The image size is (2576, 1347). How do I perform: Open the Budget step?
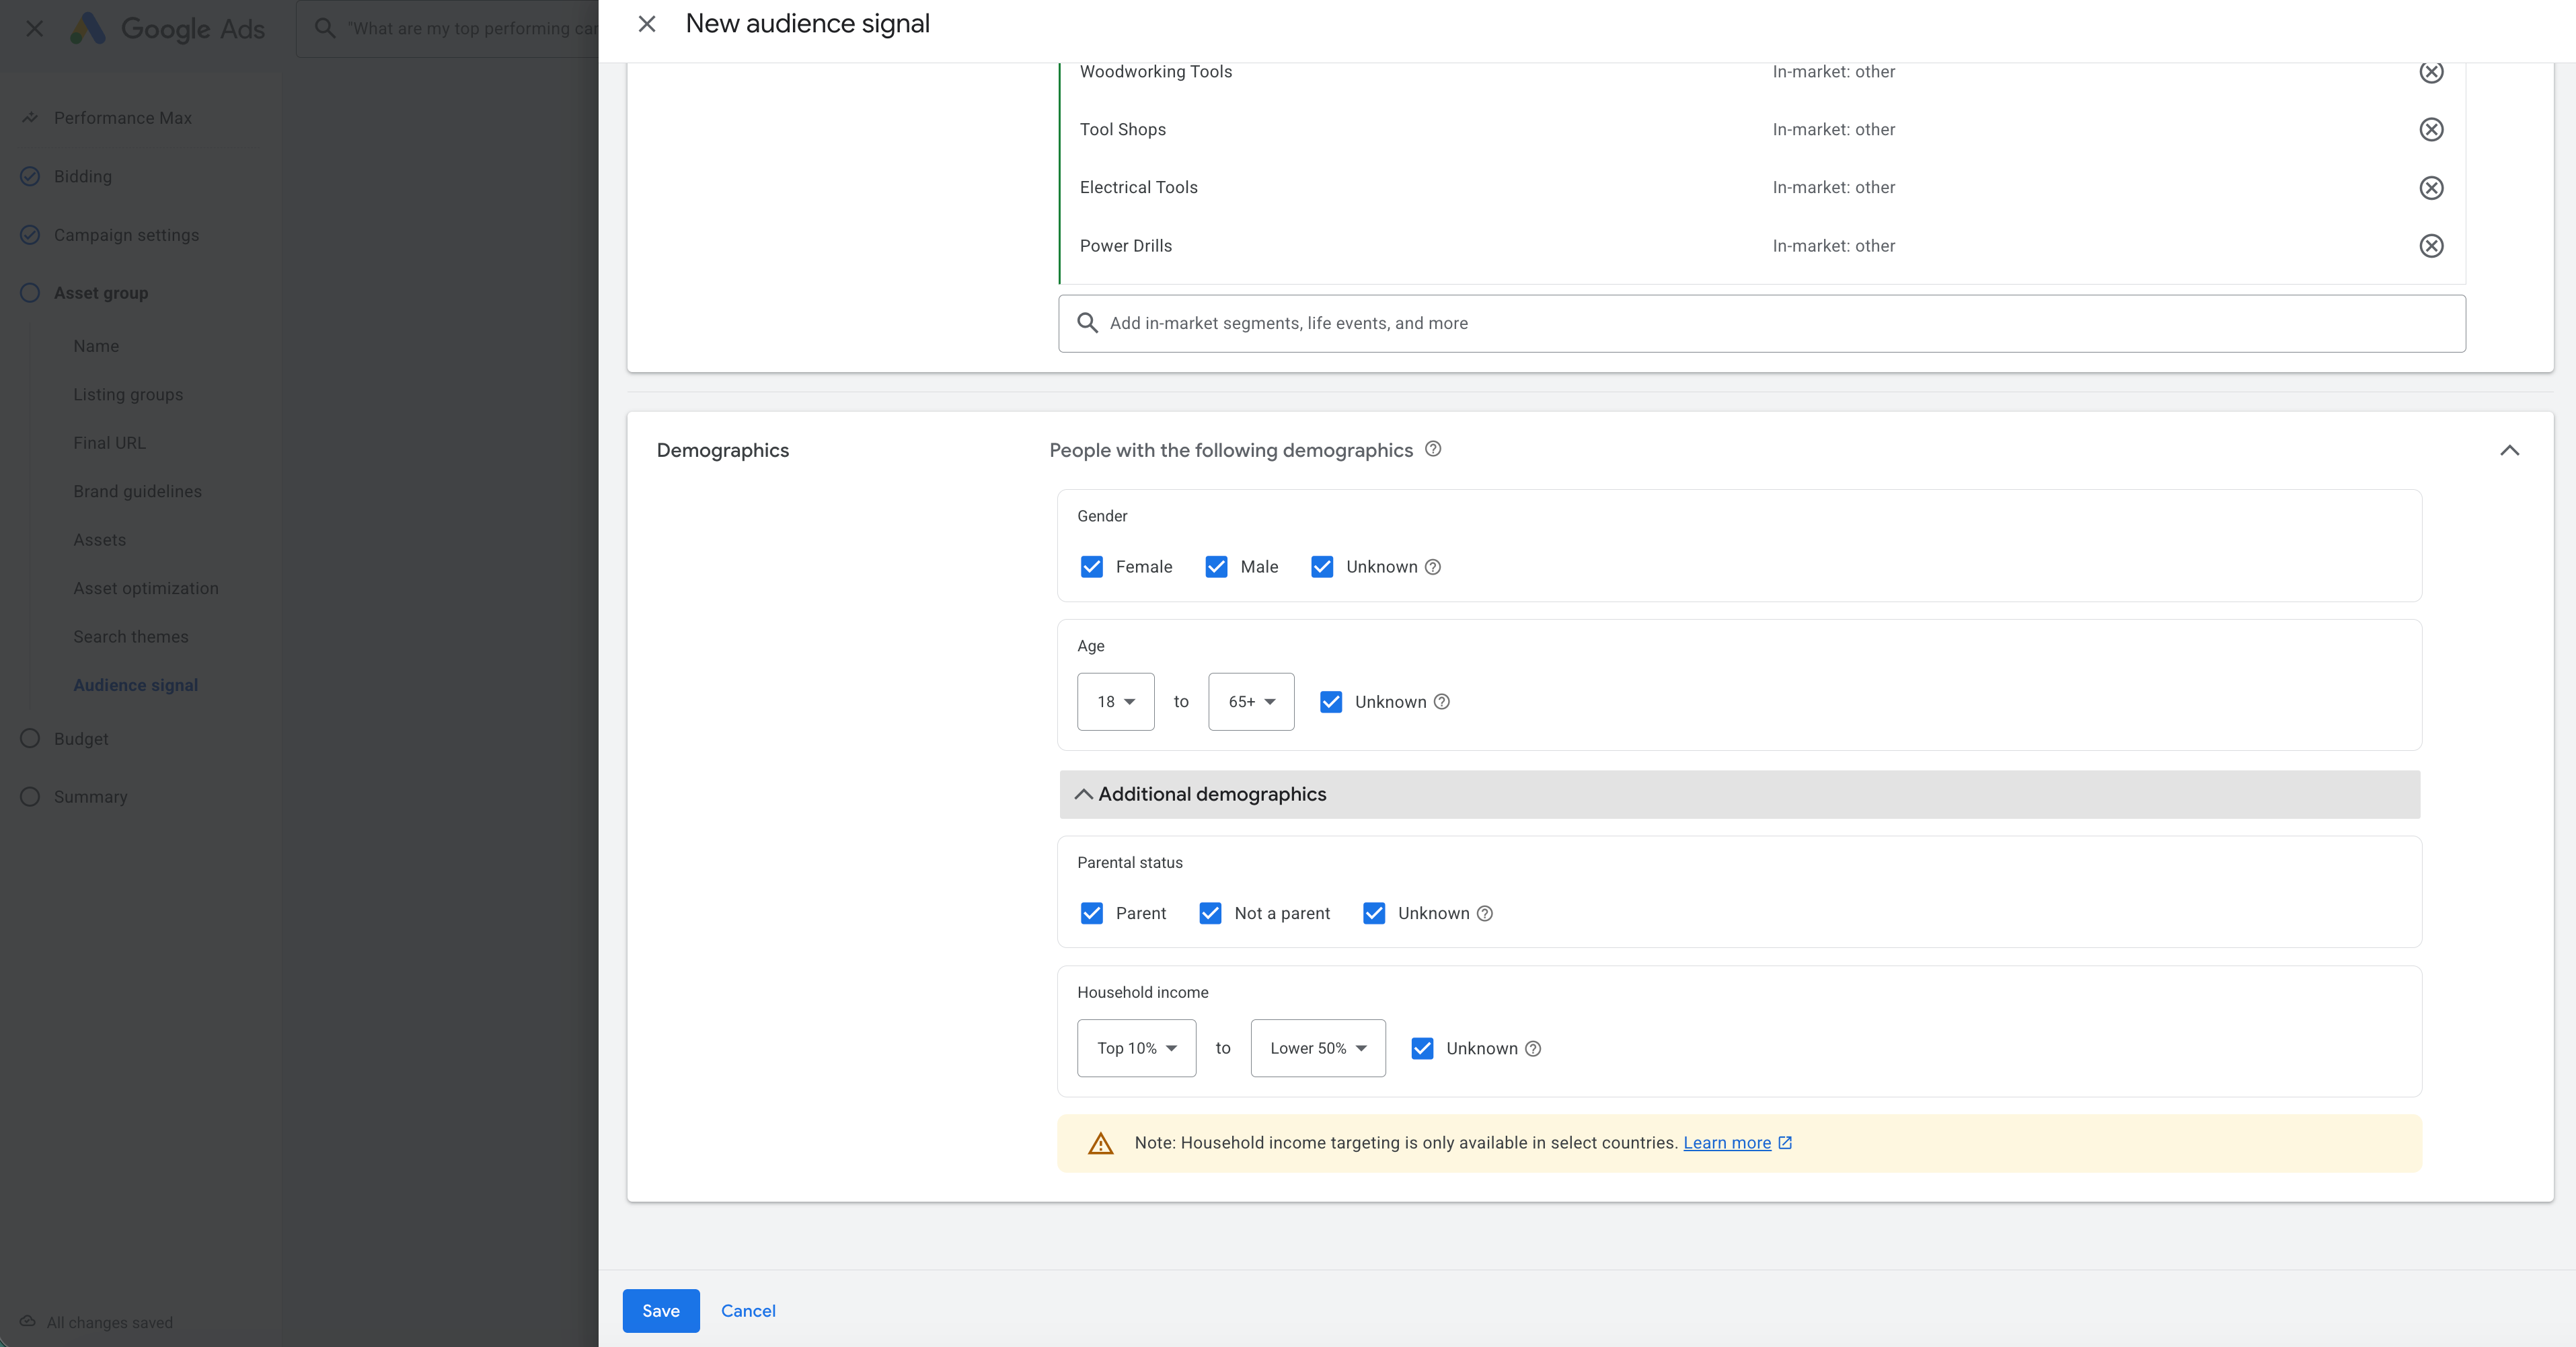coord(81,739)
